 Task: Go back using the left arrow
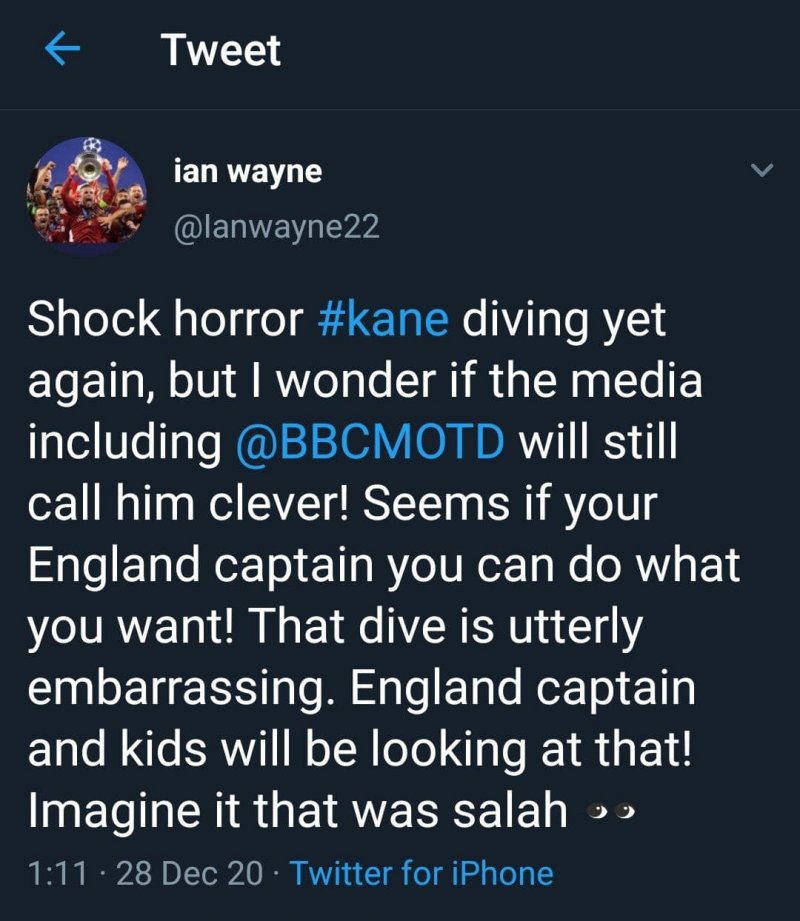pos(63,51)
